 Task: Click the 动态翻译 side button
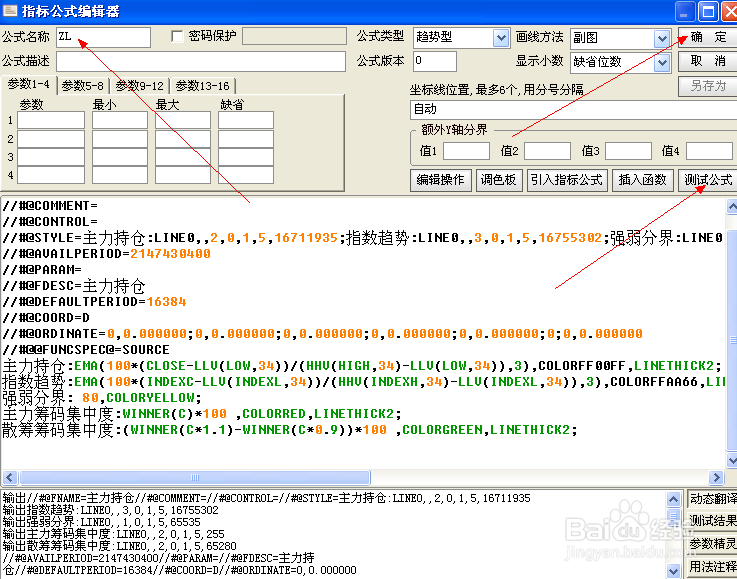coord(713,499)
